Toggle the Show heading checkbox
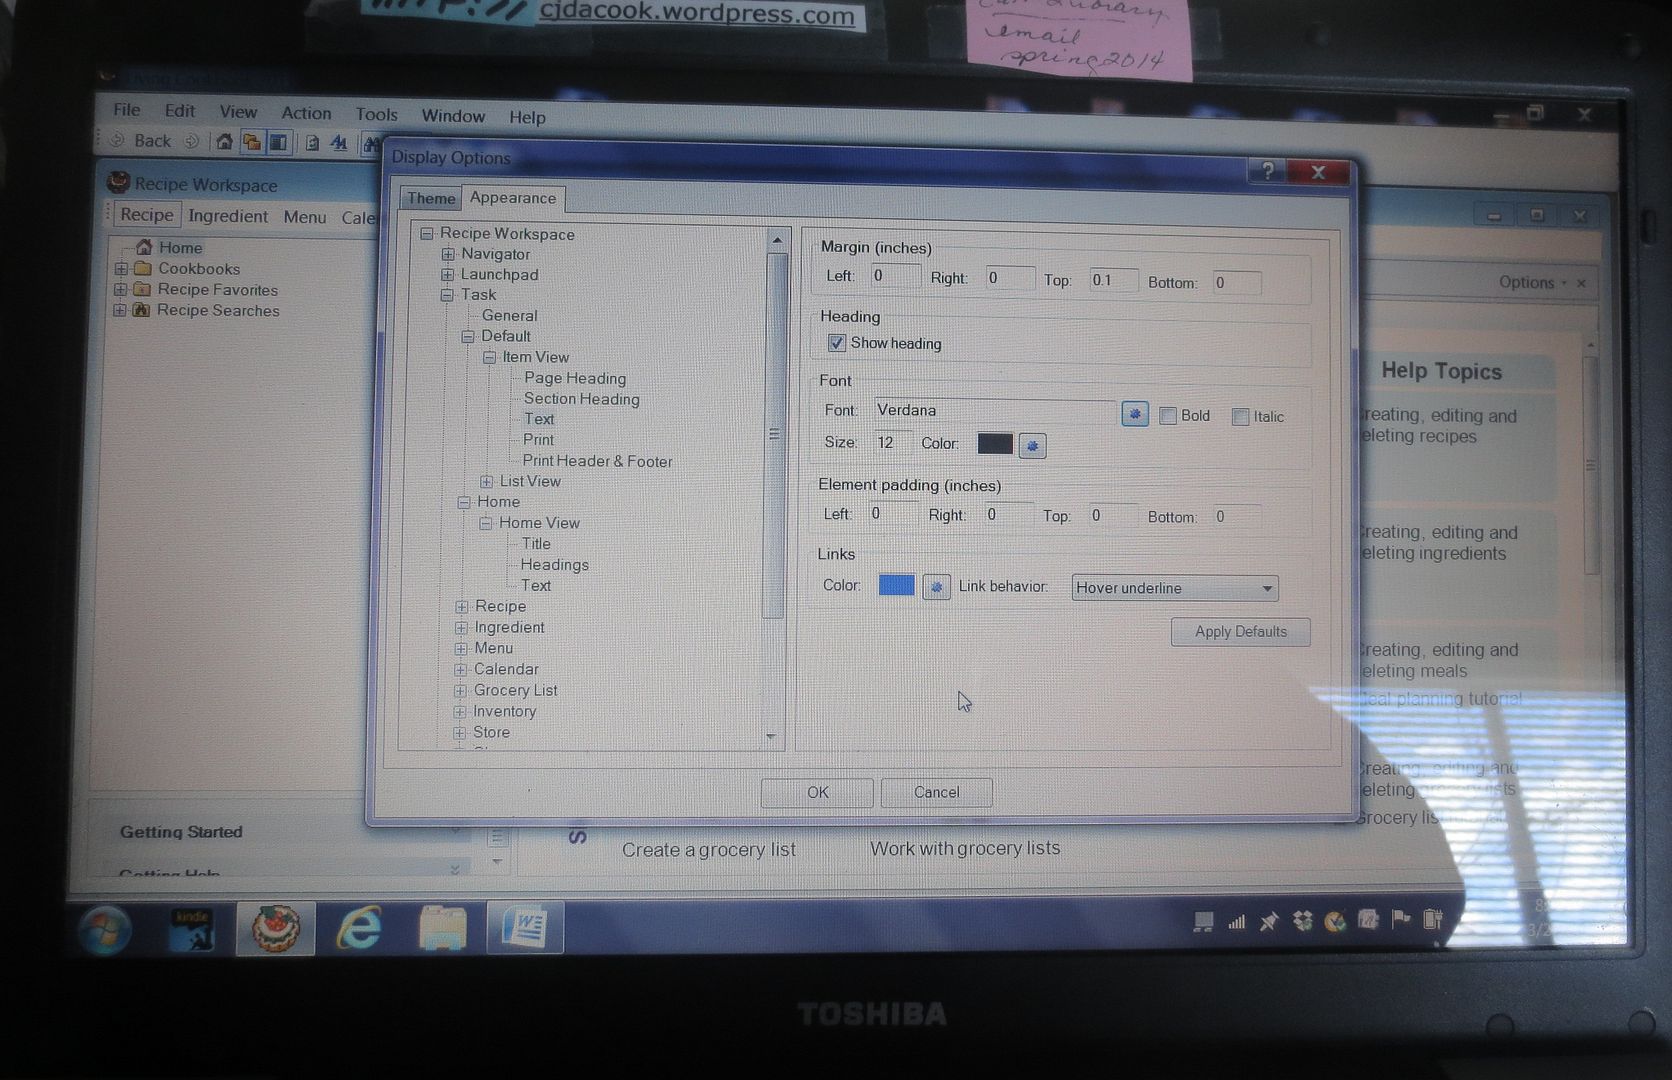The image size is (1672, 1080). click(836, 343)
